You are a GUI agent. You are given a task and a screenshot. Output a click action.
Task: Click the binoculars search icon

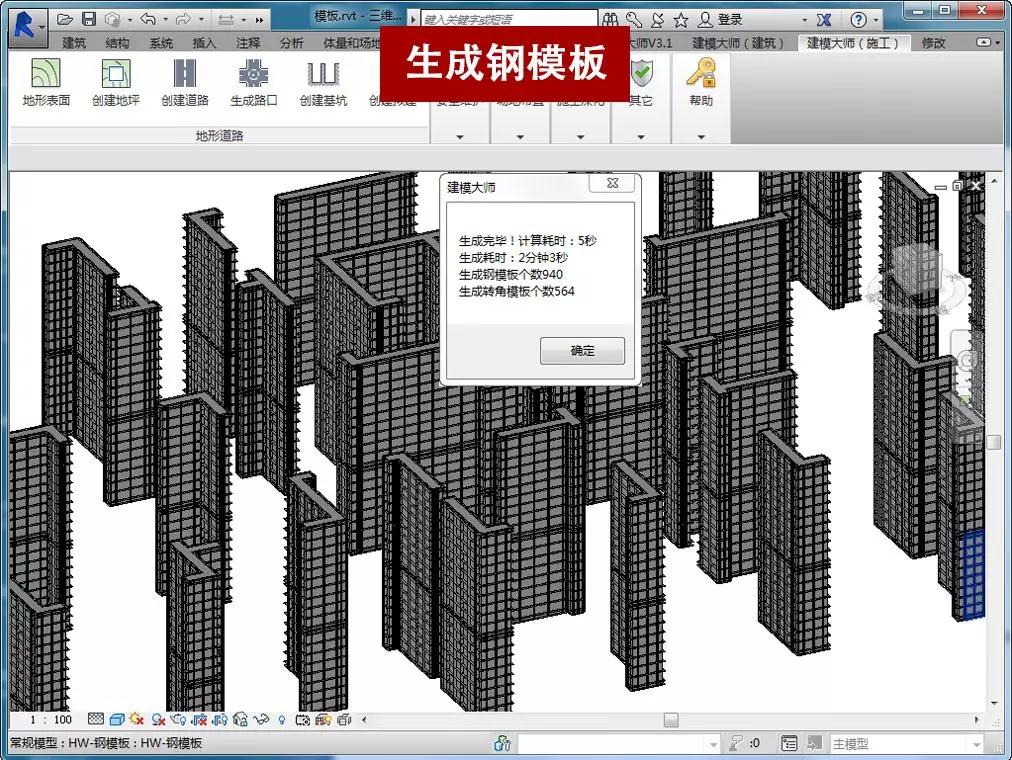610,20
